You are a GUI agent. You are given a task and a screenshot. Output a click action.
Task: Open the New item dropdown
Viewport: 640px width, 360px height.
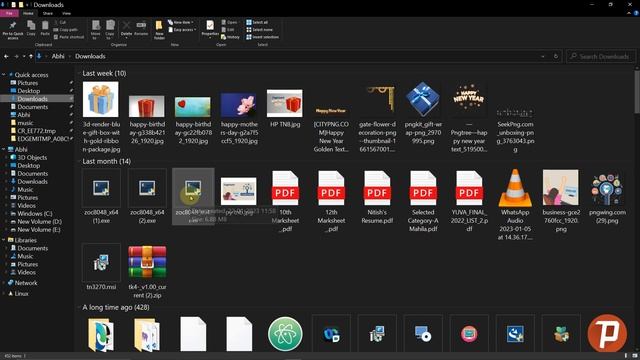click(x=181, y=22)
